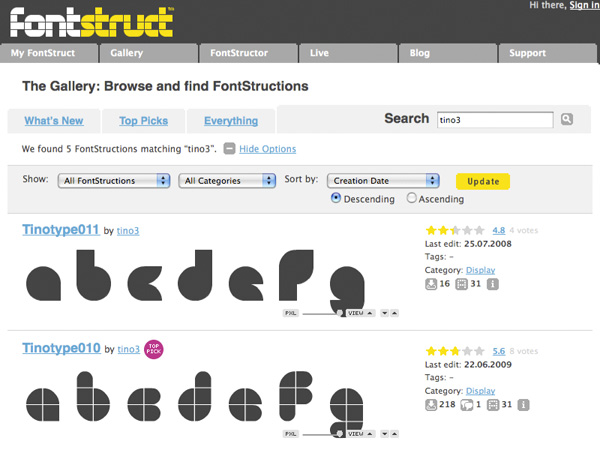The image size is (600, 450).
Task: Click the VIEW button under Tinotype011 preview
Action: (x=360, y=313)
